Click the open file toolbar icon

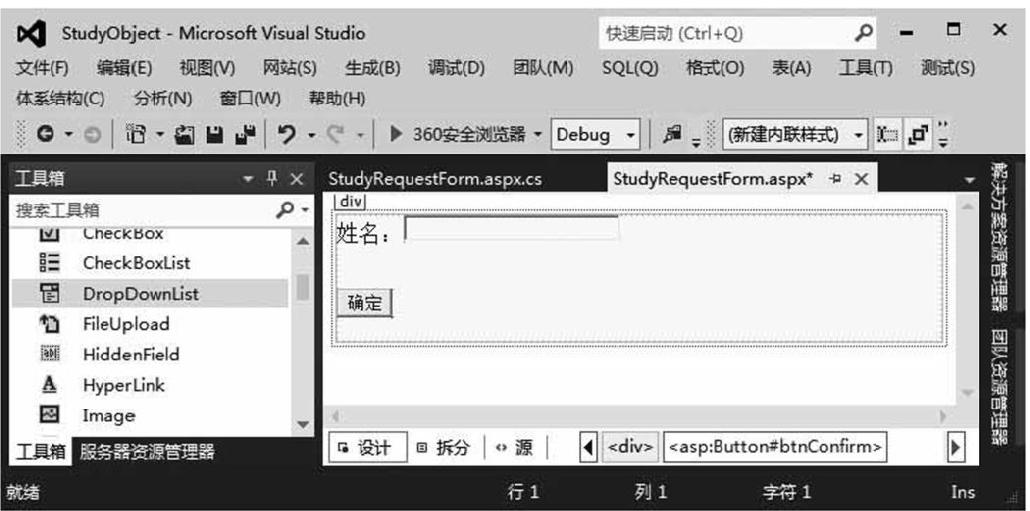186,135
